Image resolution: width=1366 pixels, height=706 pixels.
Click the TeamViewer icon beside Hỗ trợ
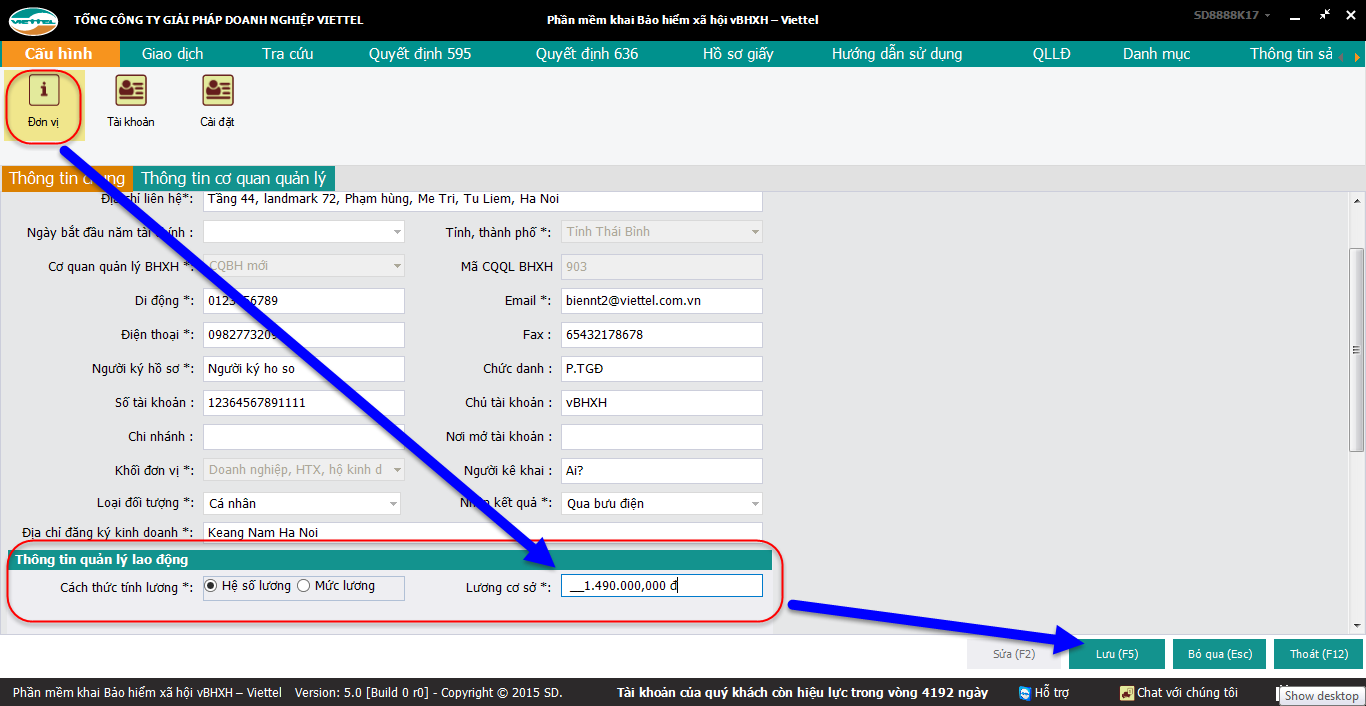1025,693
